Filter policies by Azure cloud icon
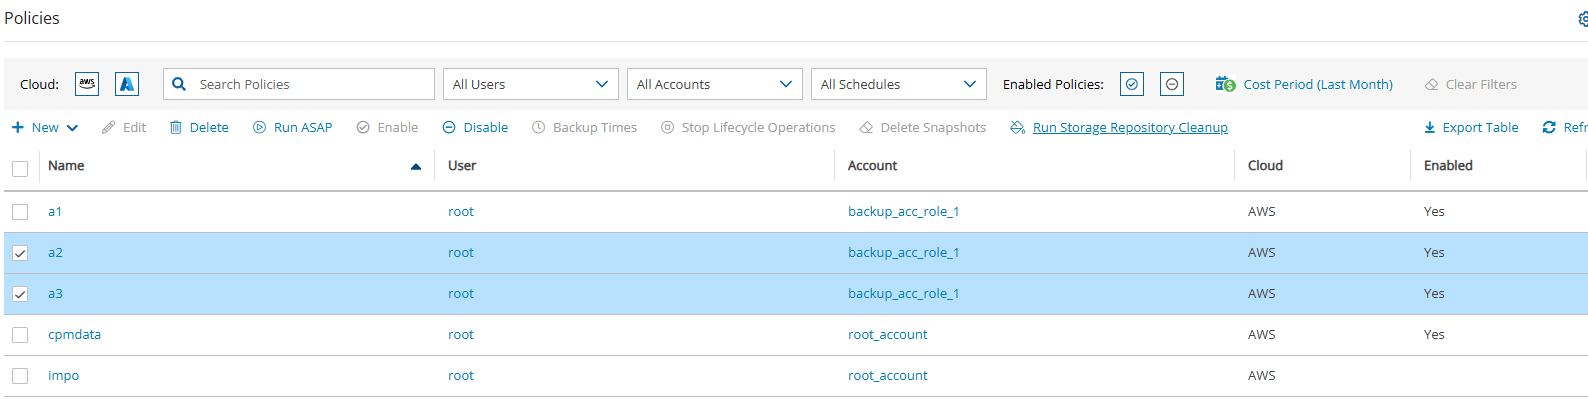Image resolution: width=1588 pixels, height=400 pixels. 127,84
